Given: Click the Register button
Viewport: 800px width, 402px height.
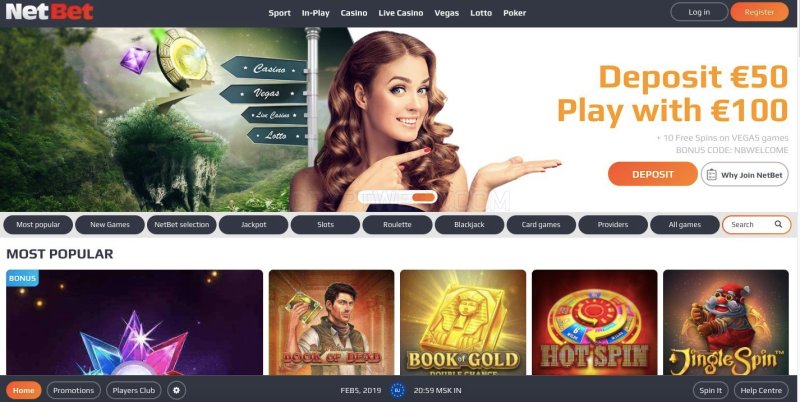Looking at the screenshot, I should [x=759, y=12].
